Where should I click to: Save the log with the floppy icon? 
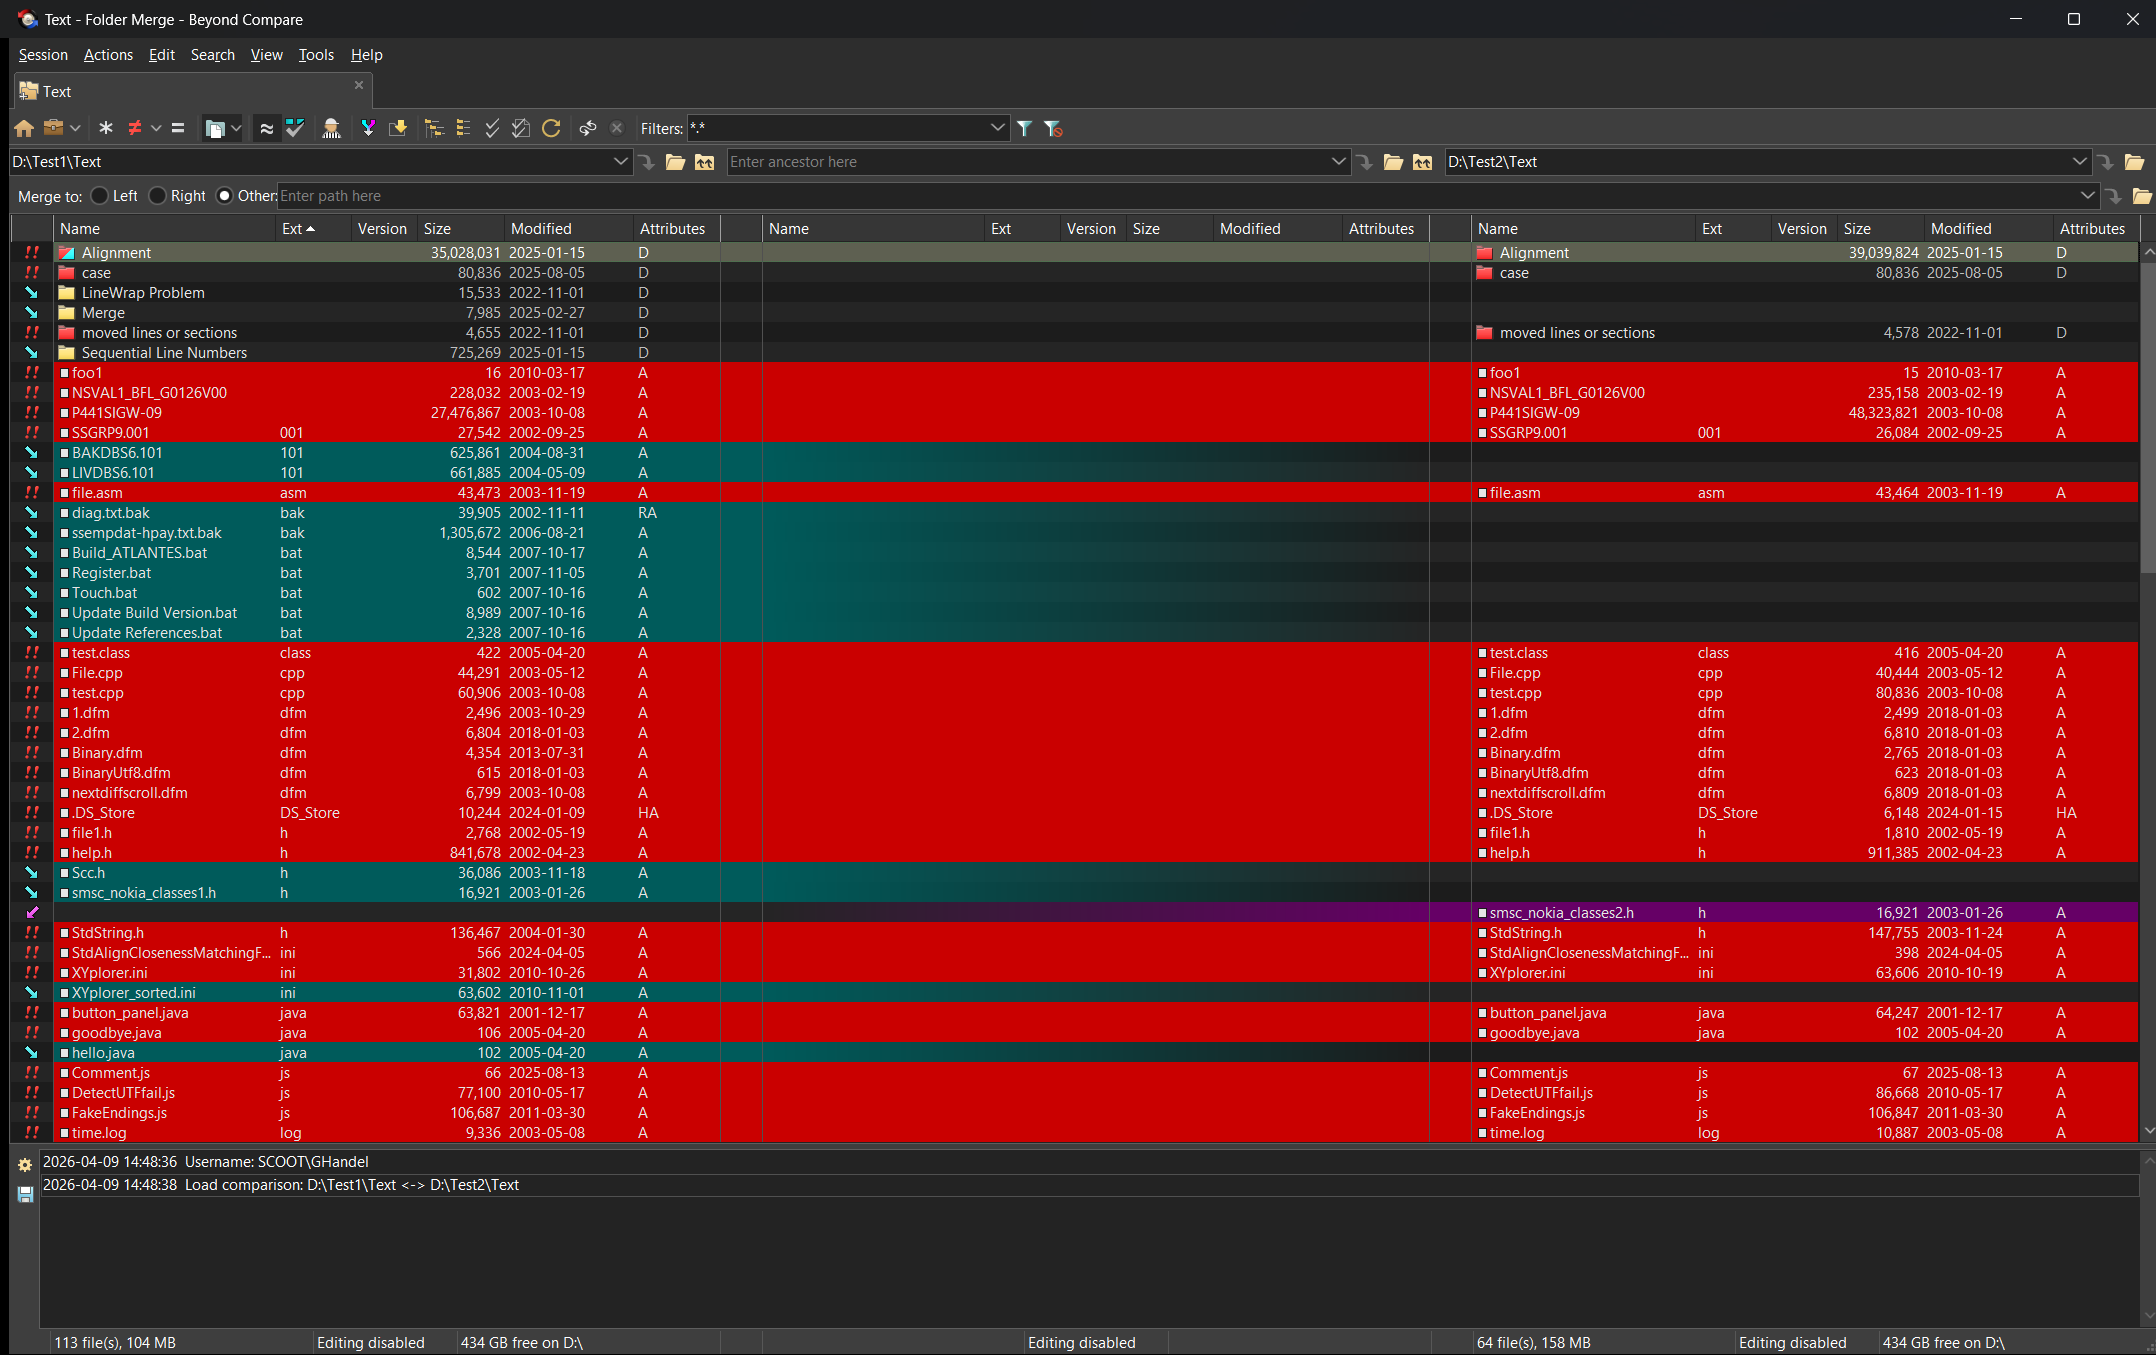25,1194
